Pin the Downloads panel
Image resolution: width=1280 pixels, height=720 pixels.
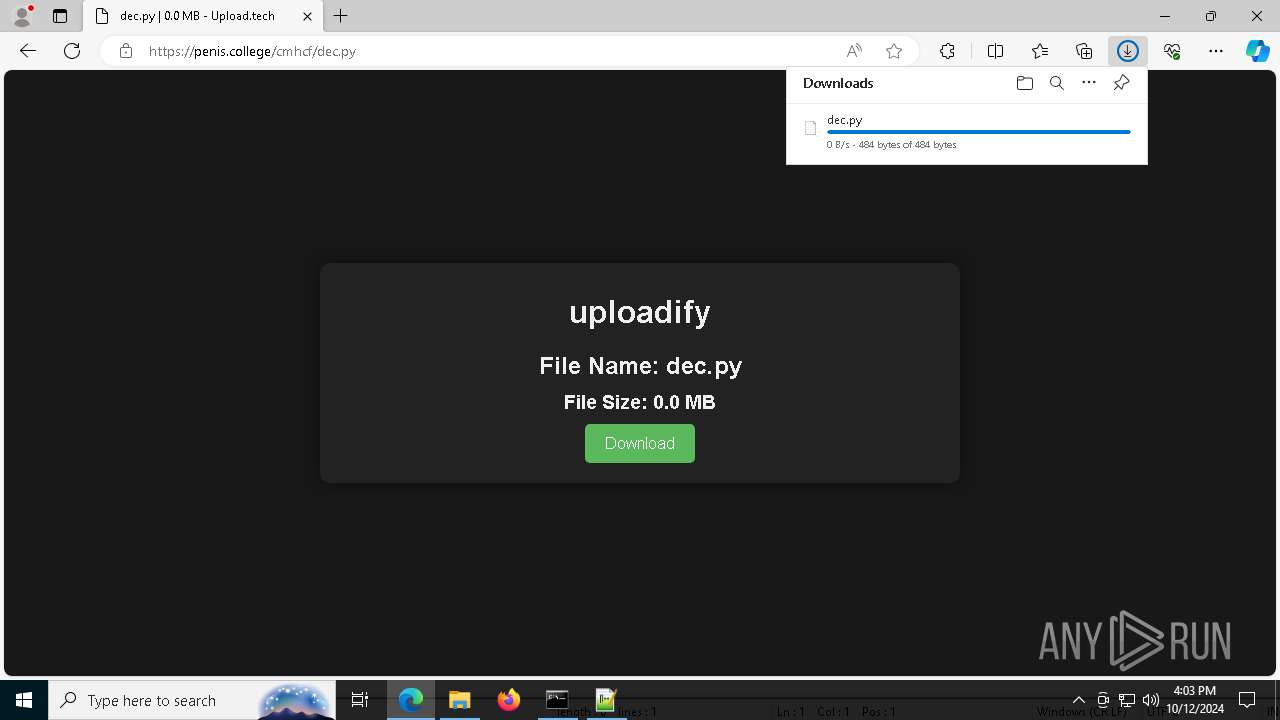tap(1121, 83)
